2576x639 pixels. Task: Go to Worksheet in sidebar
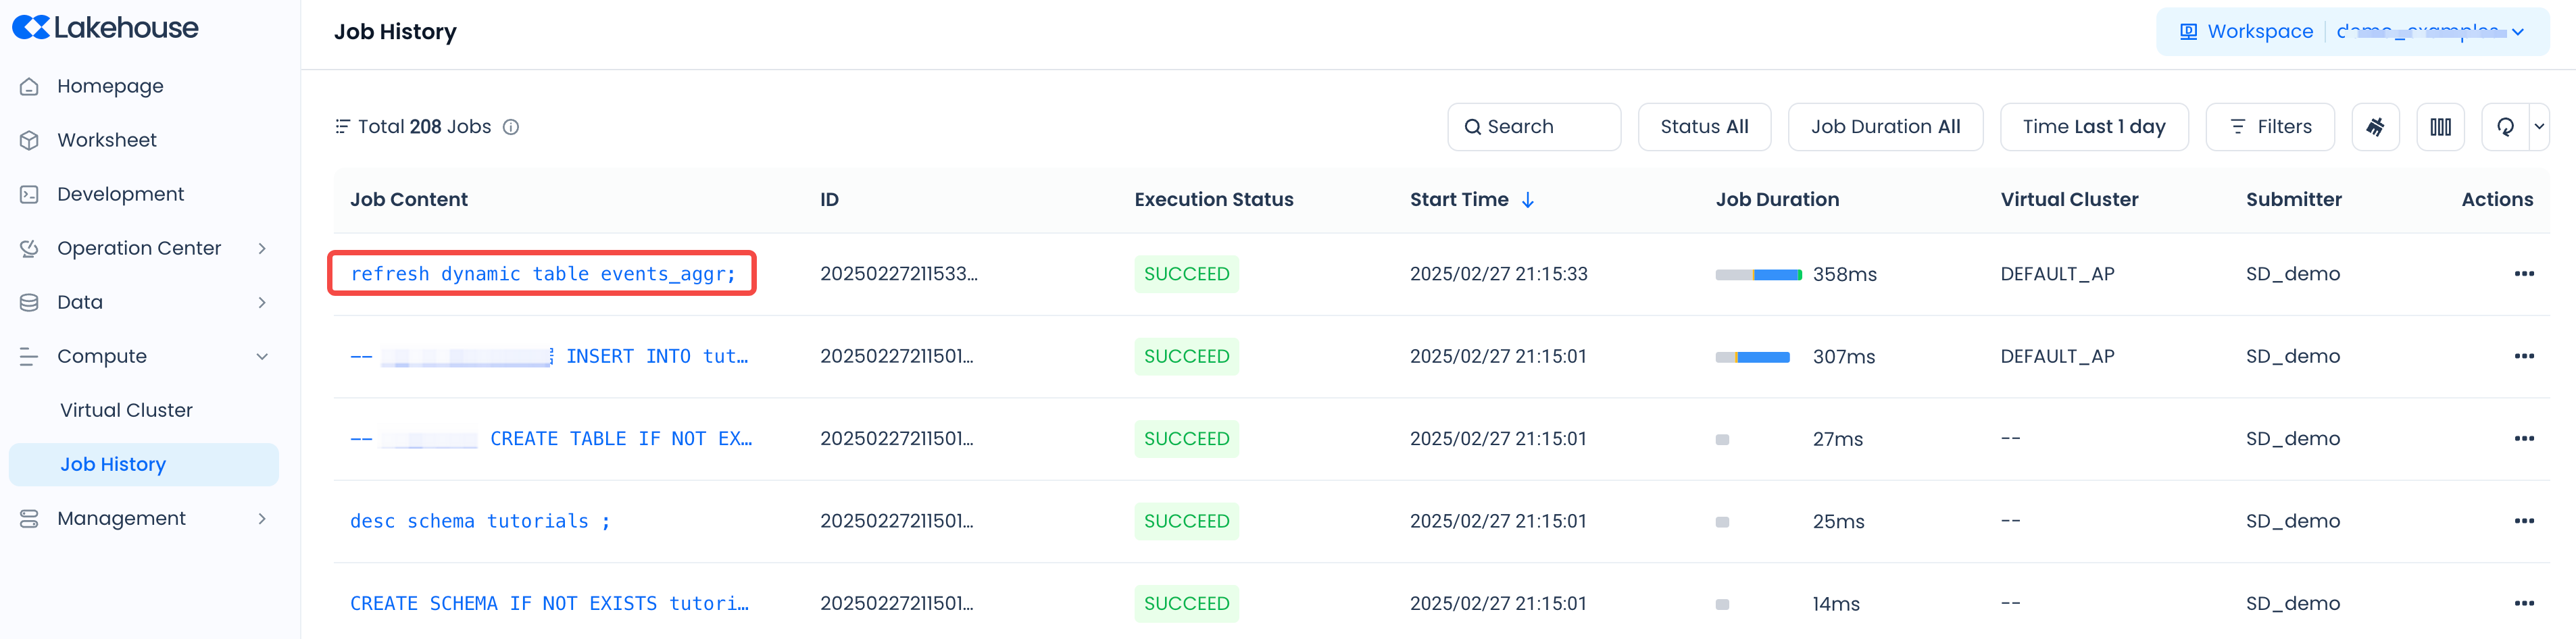click(x=107, y=140)
